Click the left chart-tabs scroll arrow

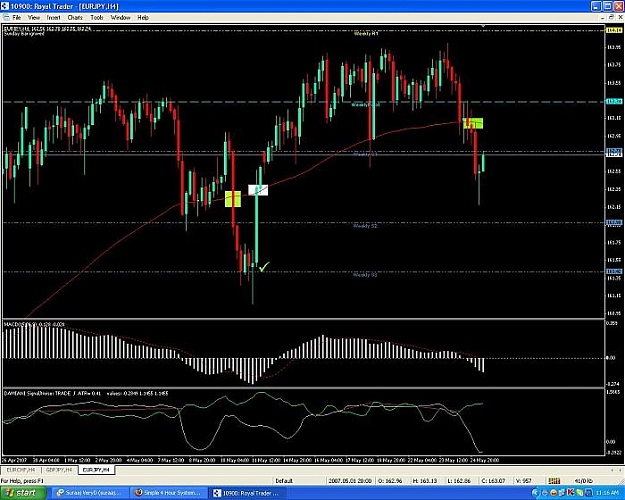[612, 470]
